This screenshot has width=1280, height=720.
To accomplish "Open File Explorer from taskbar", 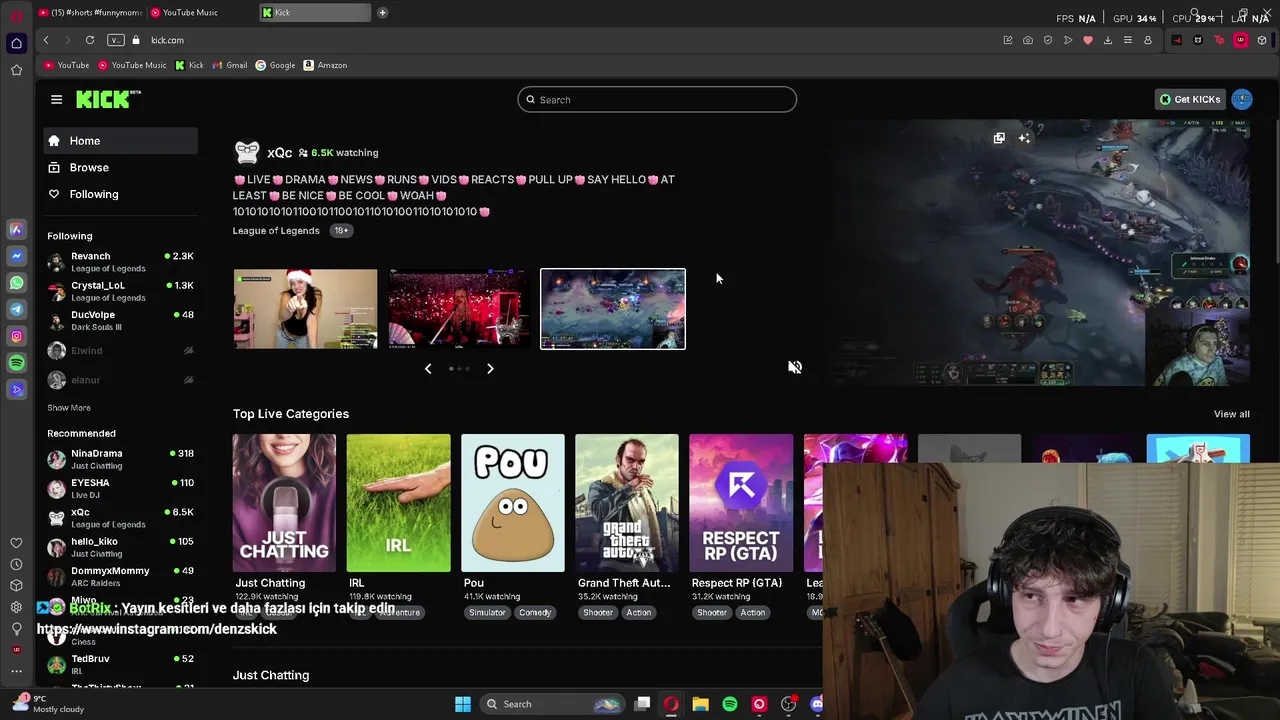I will click(x=701, y=704).
